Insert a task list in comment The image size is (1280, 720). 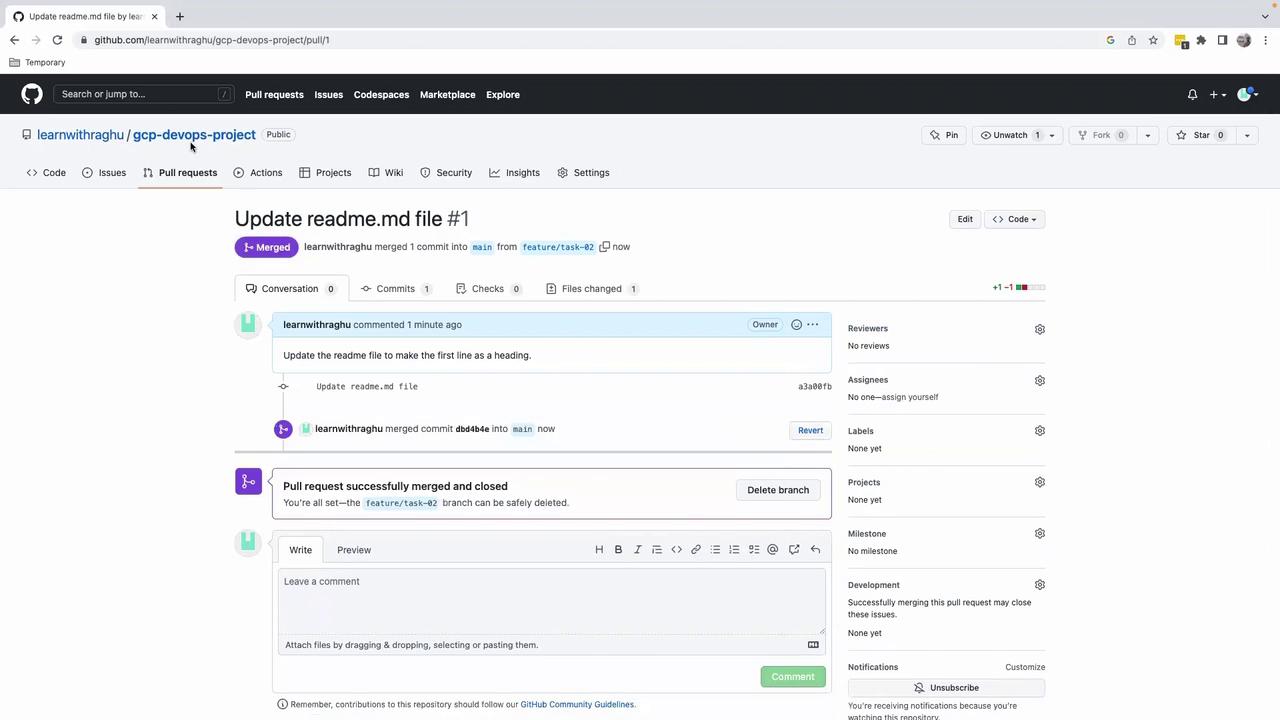pos(754,549)
